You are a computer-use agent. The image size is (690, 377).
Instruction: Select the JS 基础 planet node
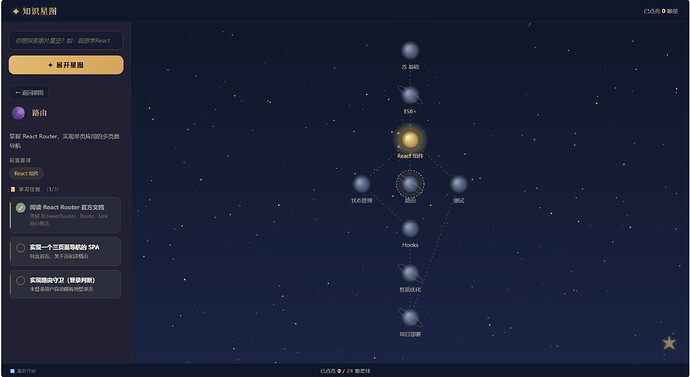[x=410, y=51]
